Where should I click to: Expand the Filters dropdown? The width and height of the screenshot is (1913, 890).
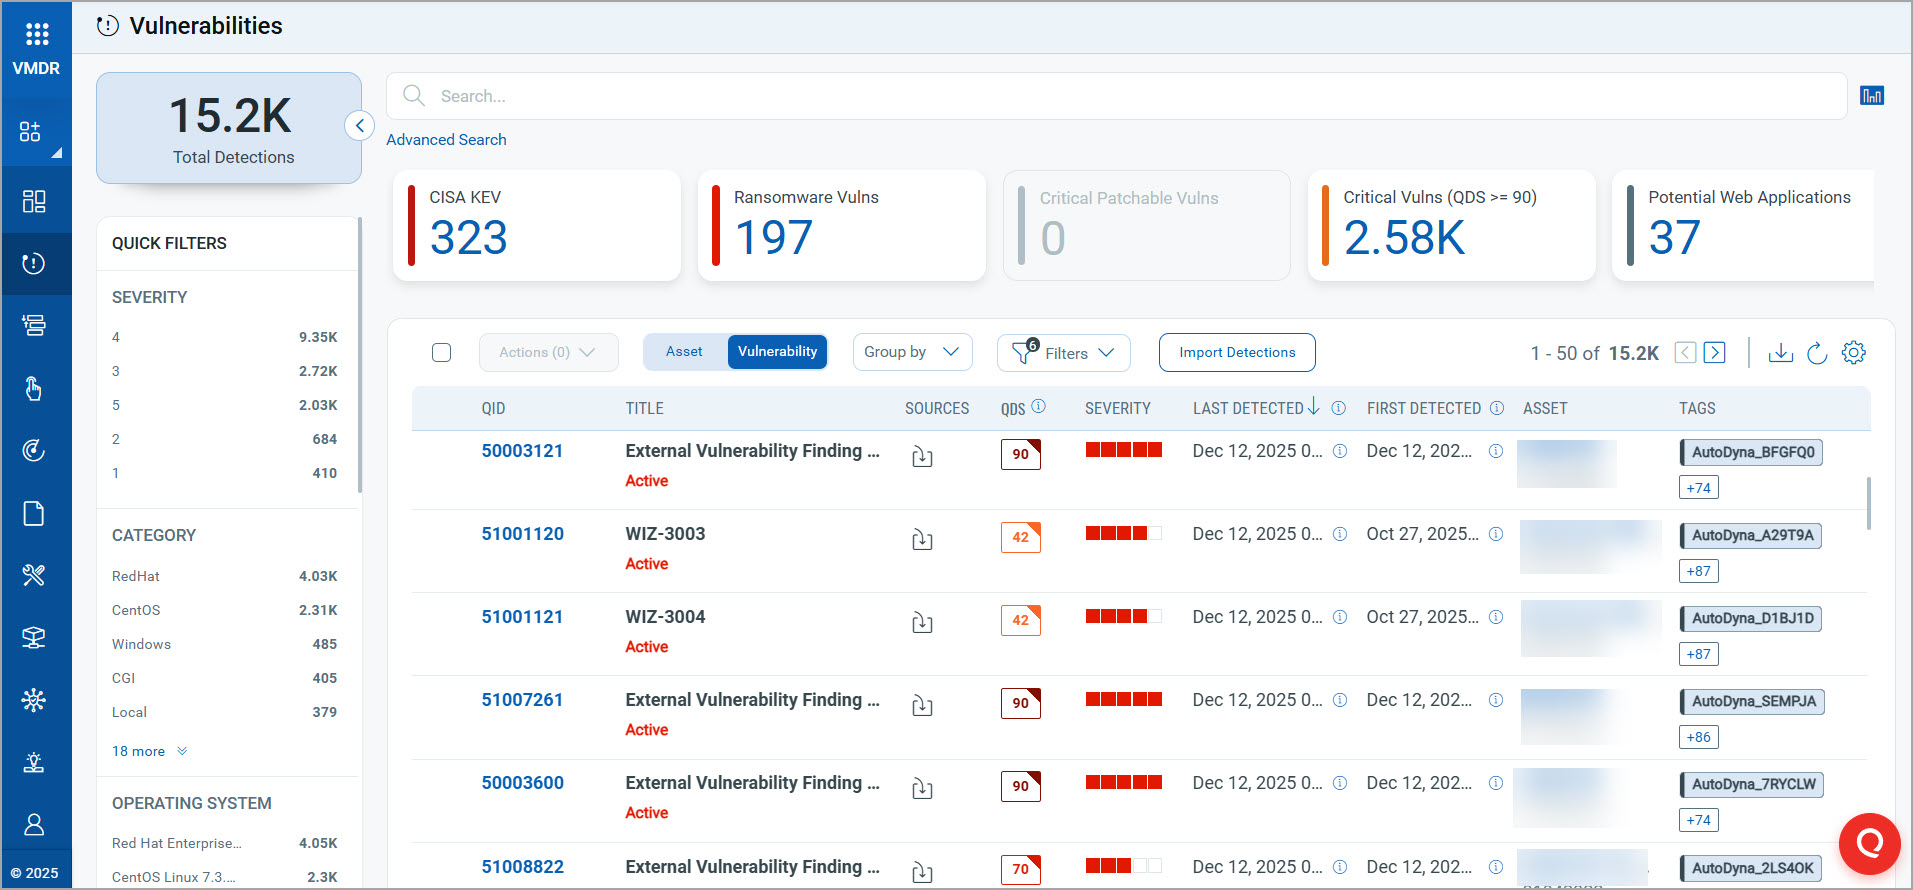pos(1064,353)
